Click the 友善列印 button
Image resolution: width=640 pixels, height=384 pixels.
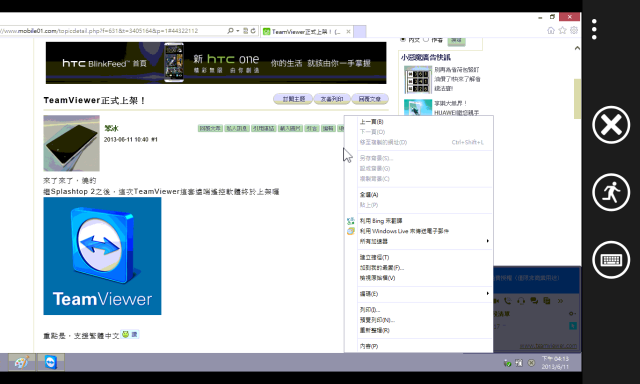(331, 99)
